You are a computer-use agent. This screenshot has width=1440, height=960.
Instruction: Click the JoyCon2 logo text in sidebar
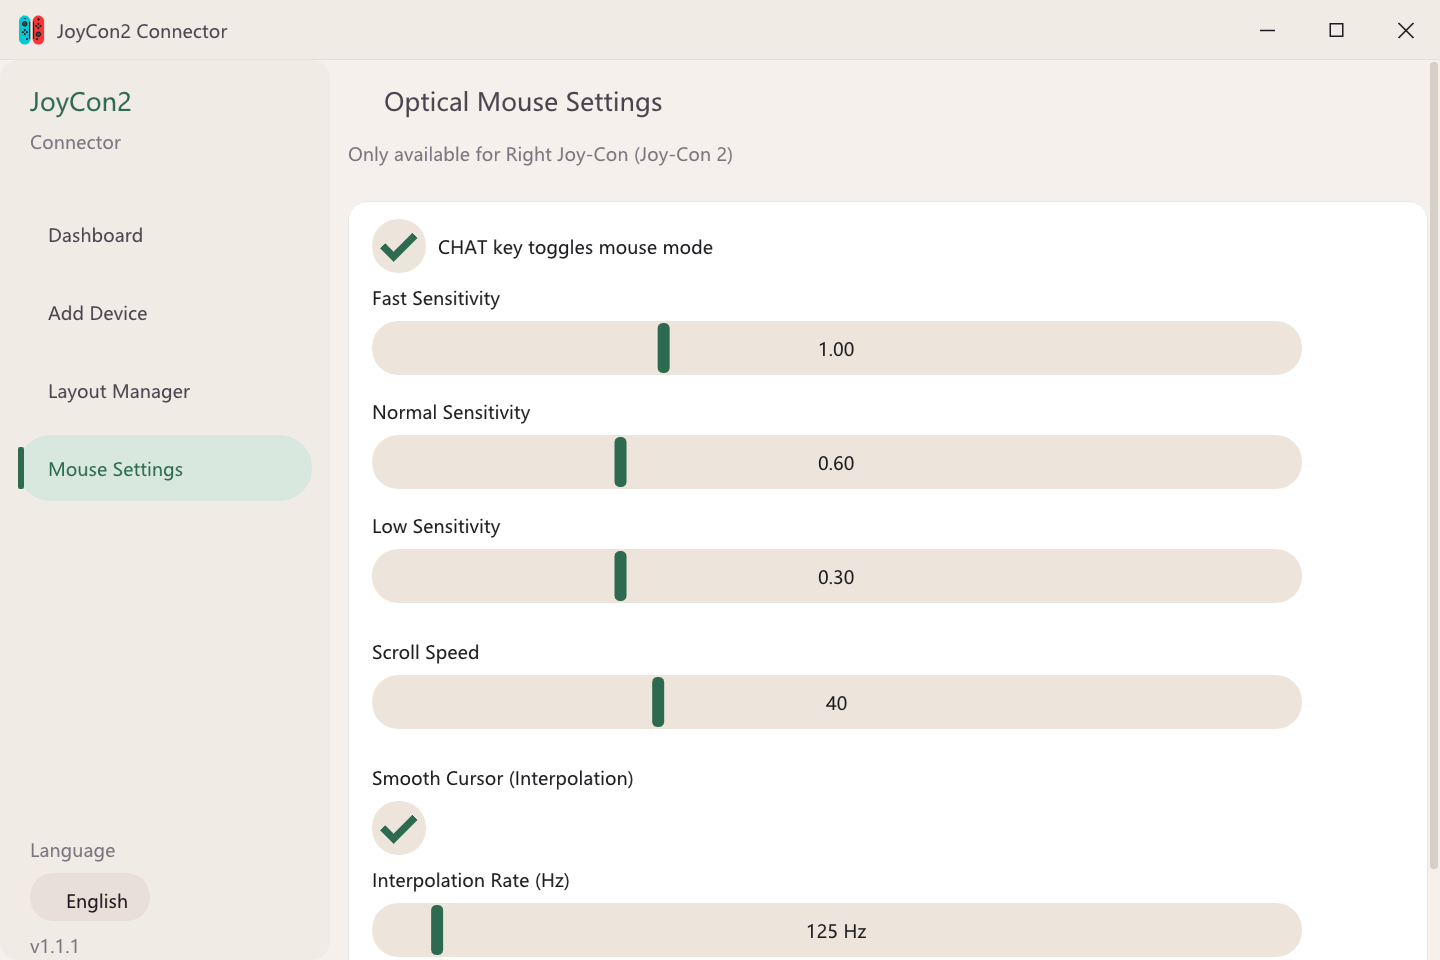point(81,102)
